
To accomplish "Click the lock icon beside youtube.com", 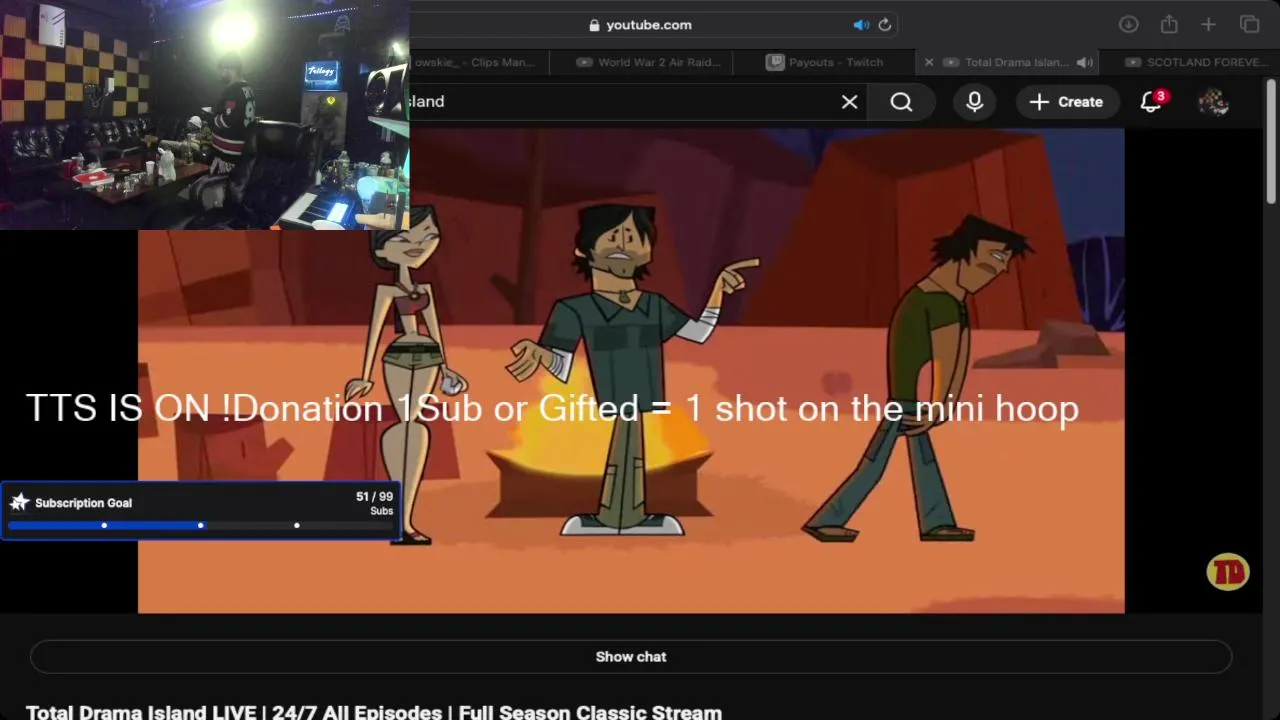I will (594, 25).
